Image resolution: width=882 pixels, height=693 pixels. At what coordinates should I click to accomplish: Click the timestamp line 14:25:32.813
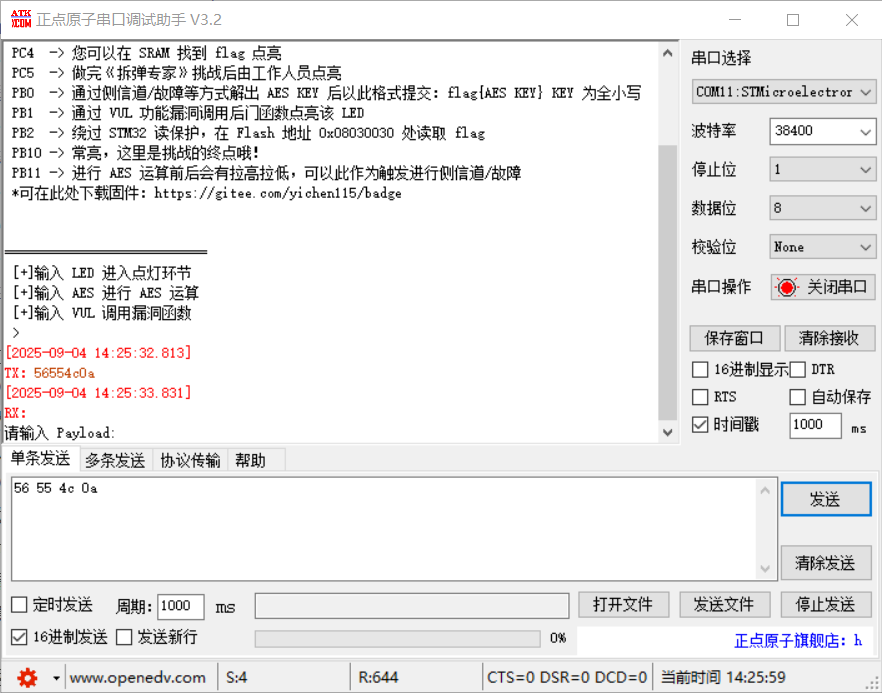[98, 353]
